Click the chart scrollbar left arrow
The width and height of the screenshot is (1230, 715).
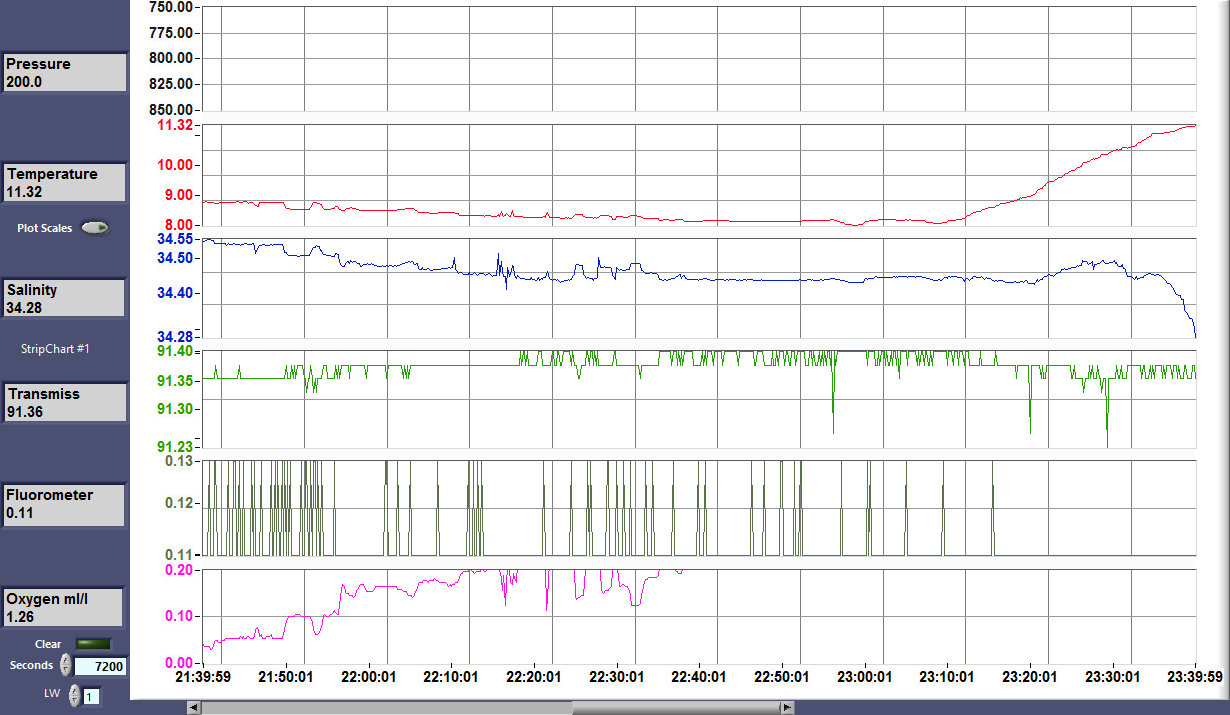pyautogui.click(x=194, y=707)
